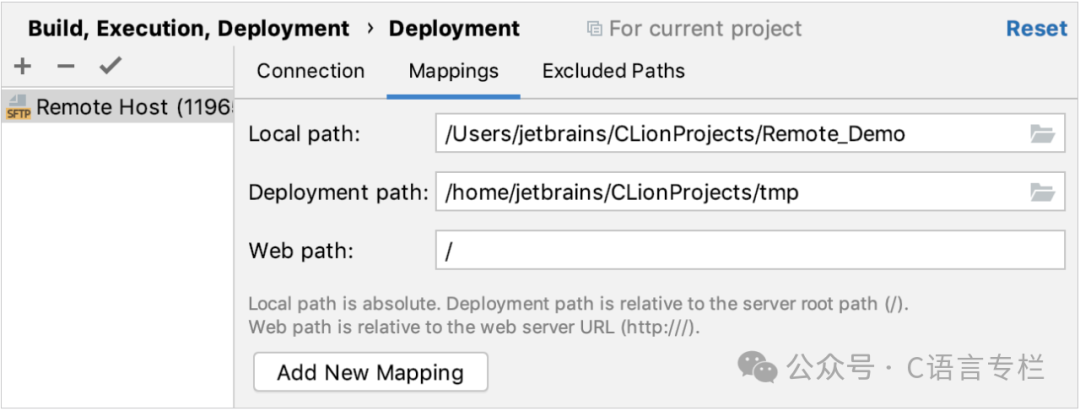
Task: Mark server as default with checkmark icon
Action: point(110,65)
